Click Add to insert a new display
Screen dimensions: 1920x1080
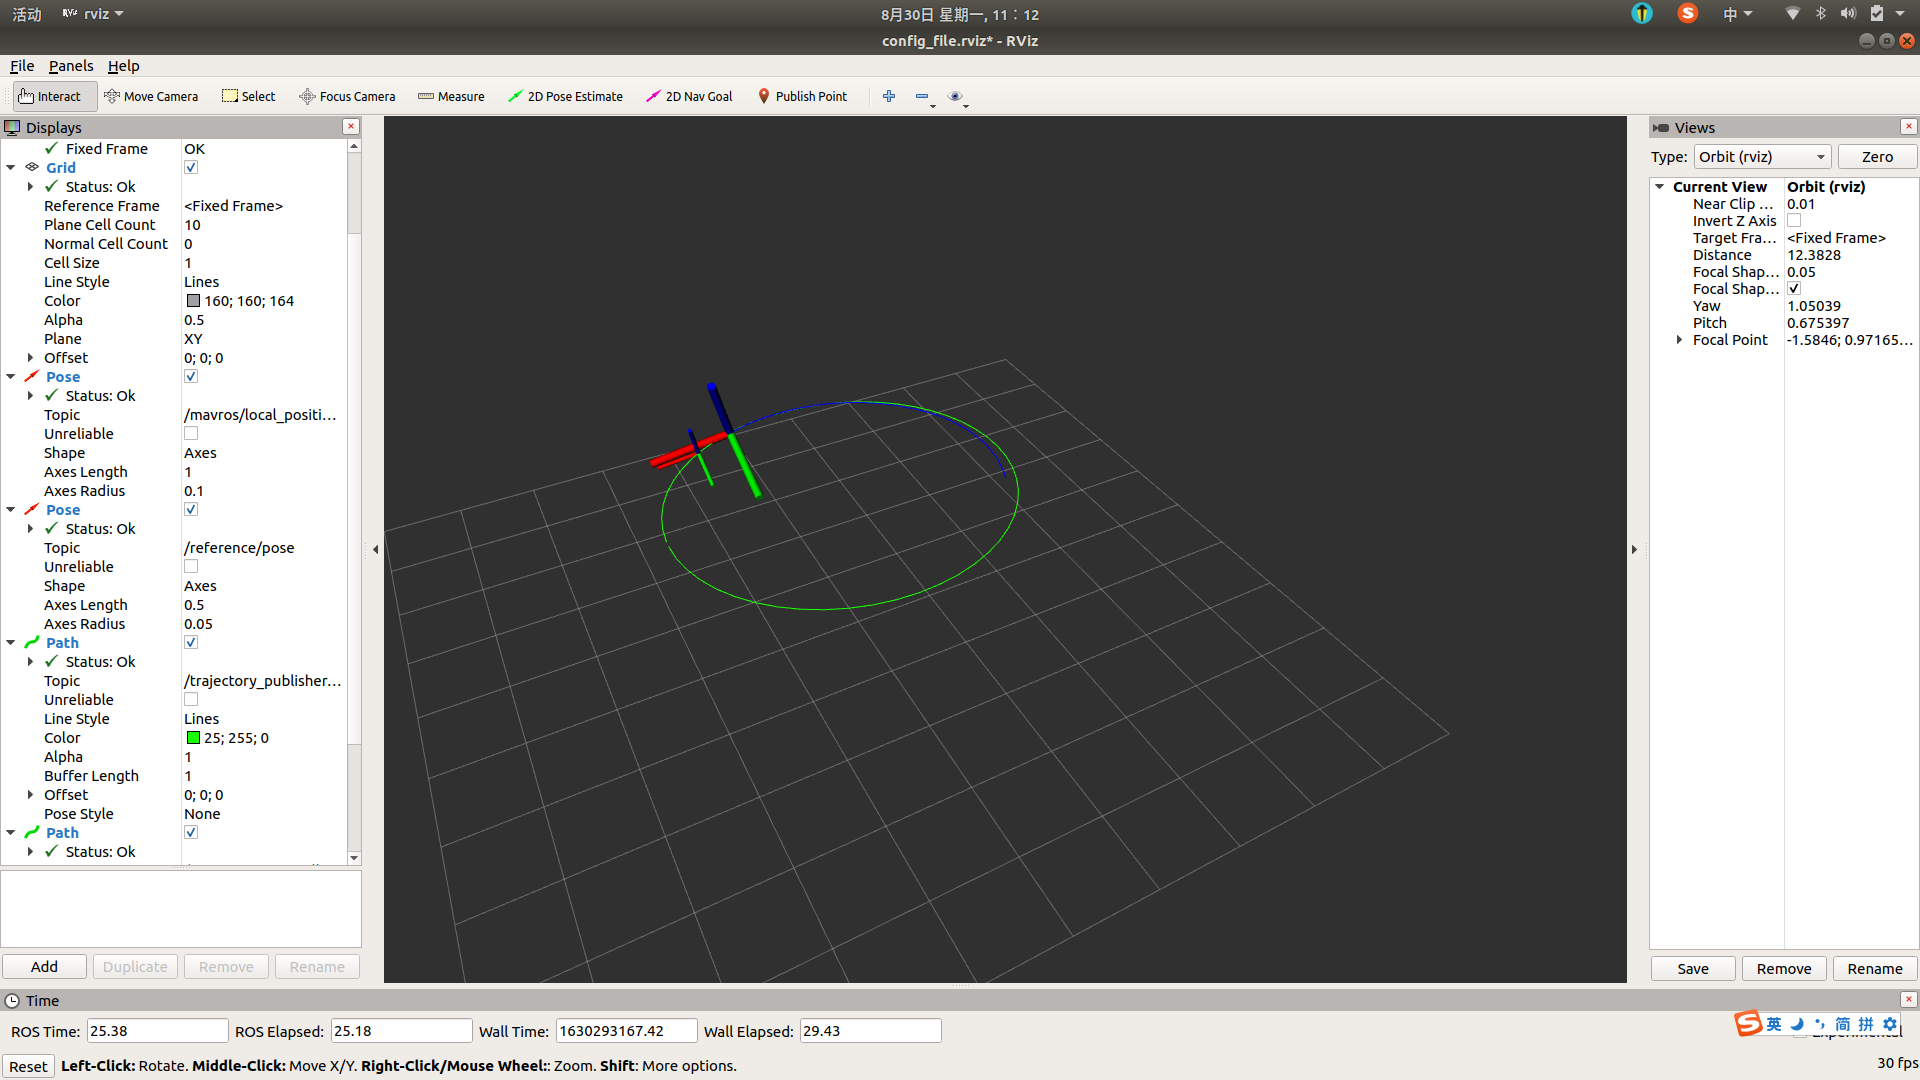pyautogui.click(x=44, y=966)
